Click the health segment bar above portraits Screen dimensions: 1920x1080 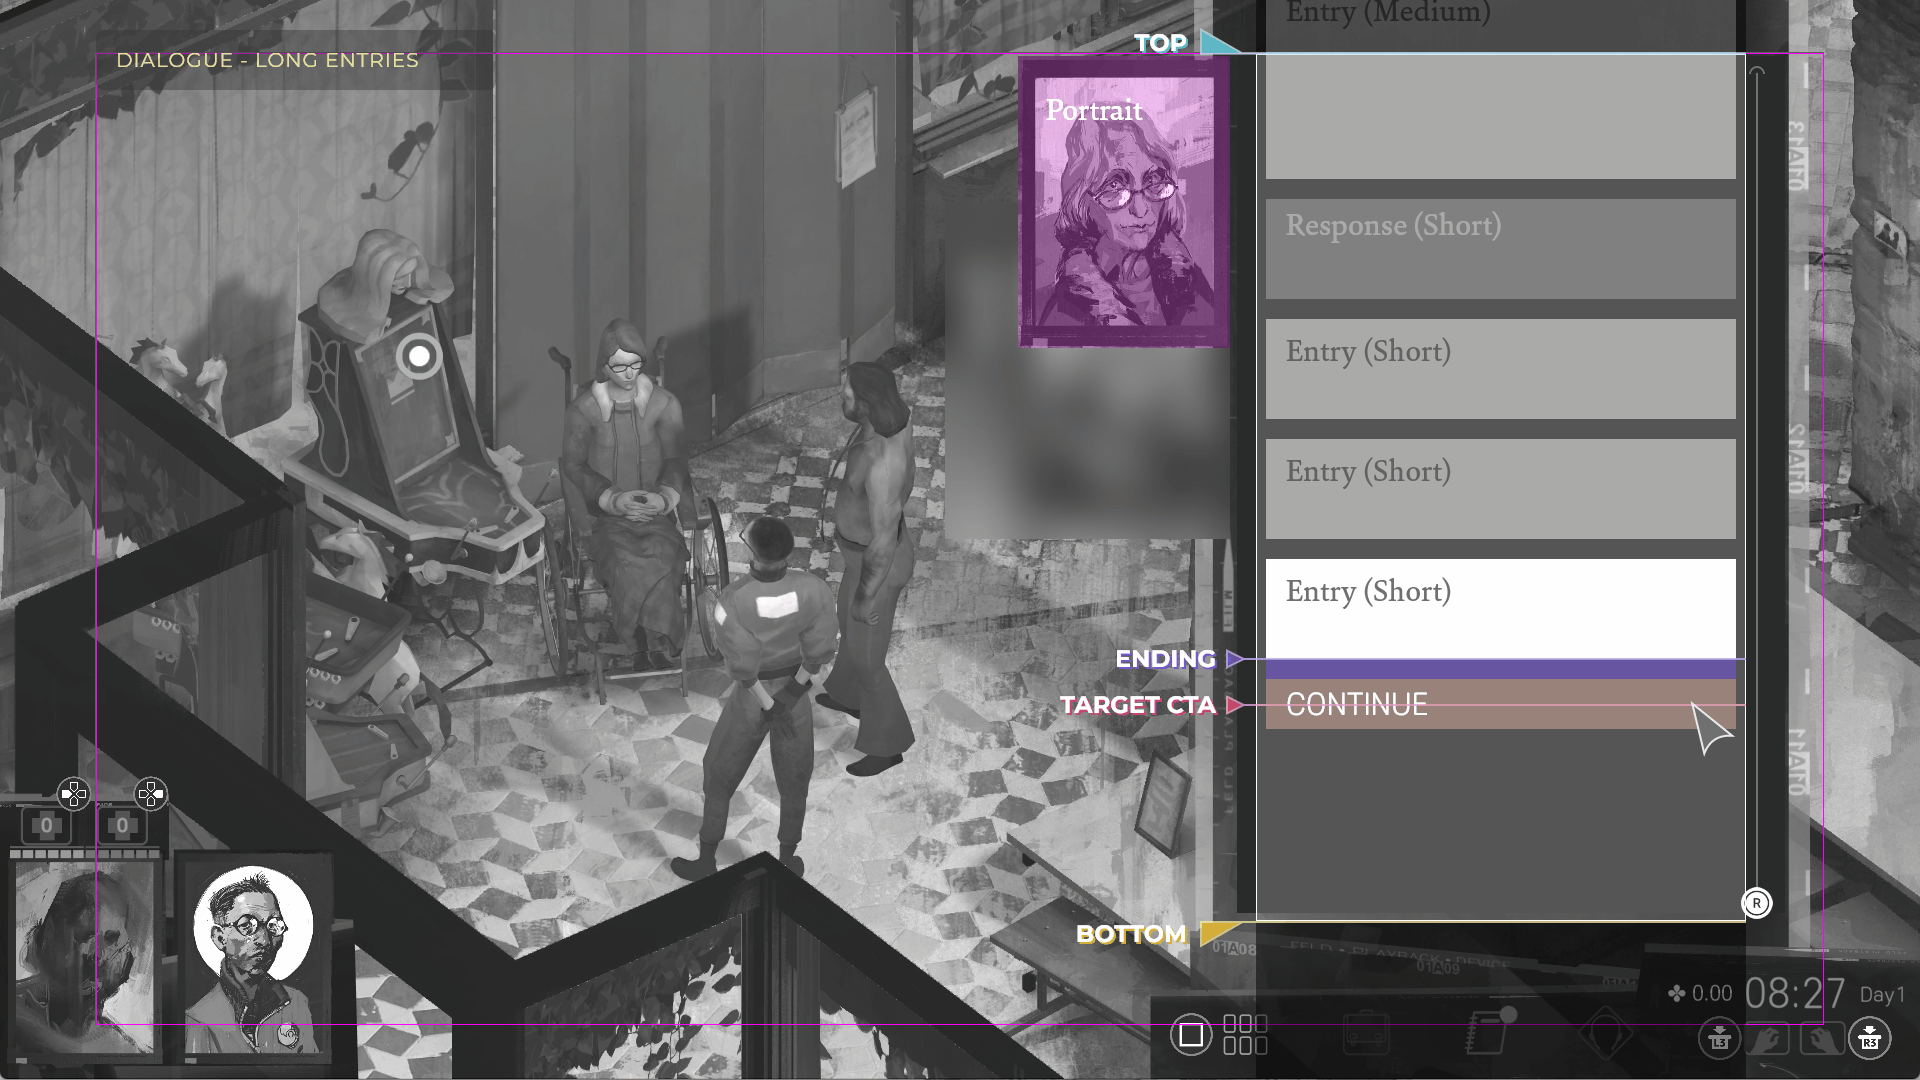[85, 854]
